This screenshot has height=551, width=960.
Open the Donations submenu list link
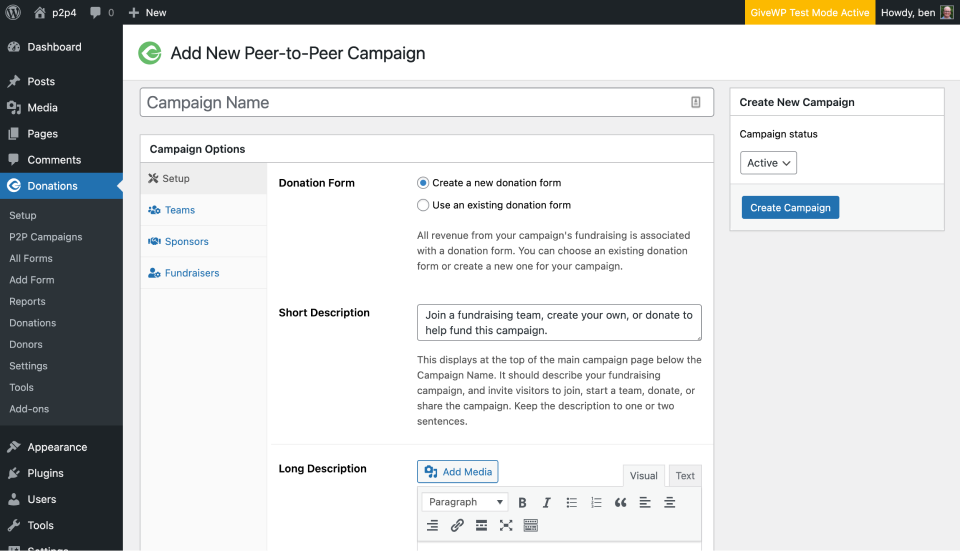coord(32,323)
